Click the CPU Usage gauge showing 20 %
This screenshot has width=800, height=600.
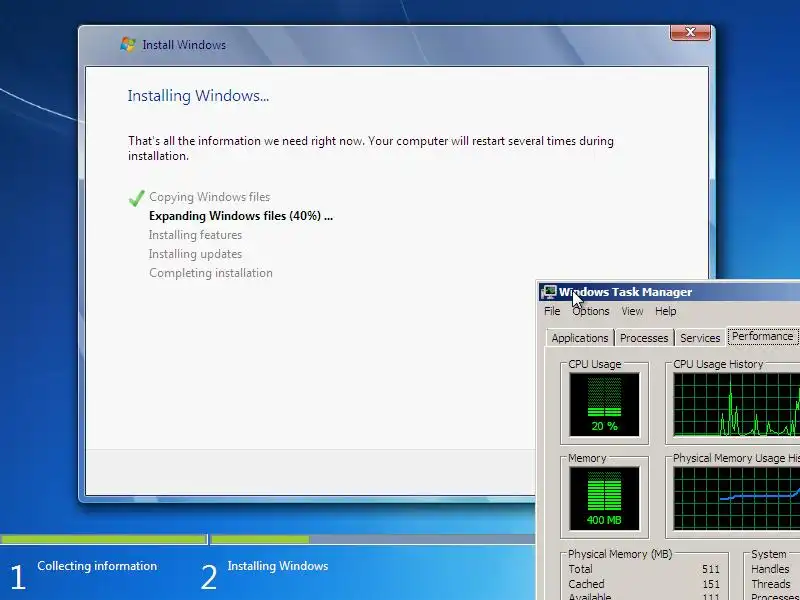604,405
